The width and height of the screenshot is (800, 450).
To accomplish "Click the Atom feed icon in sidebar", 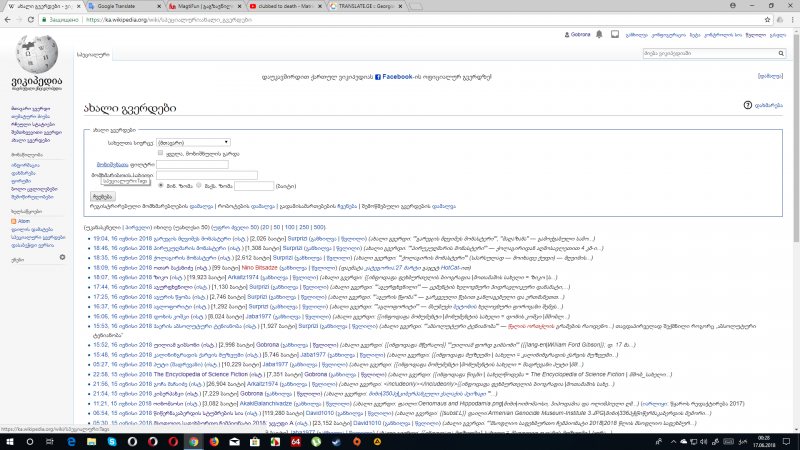I will tap(13, 221).
